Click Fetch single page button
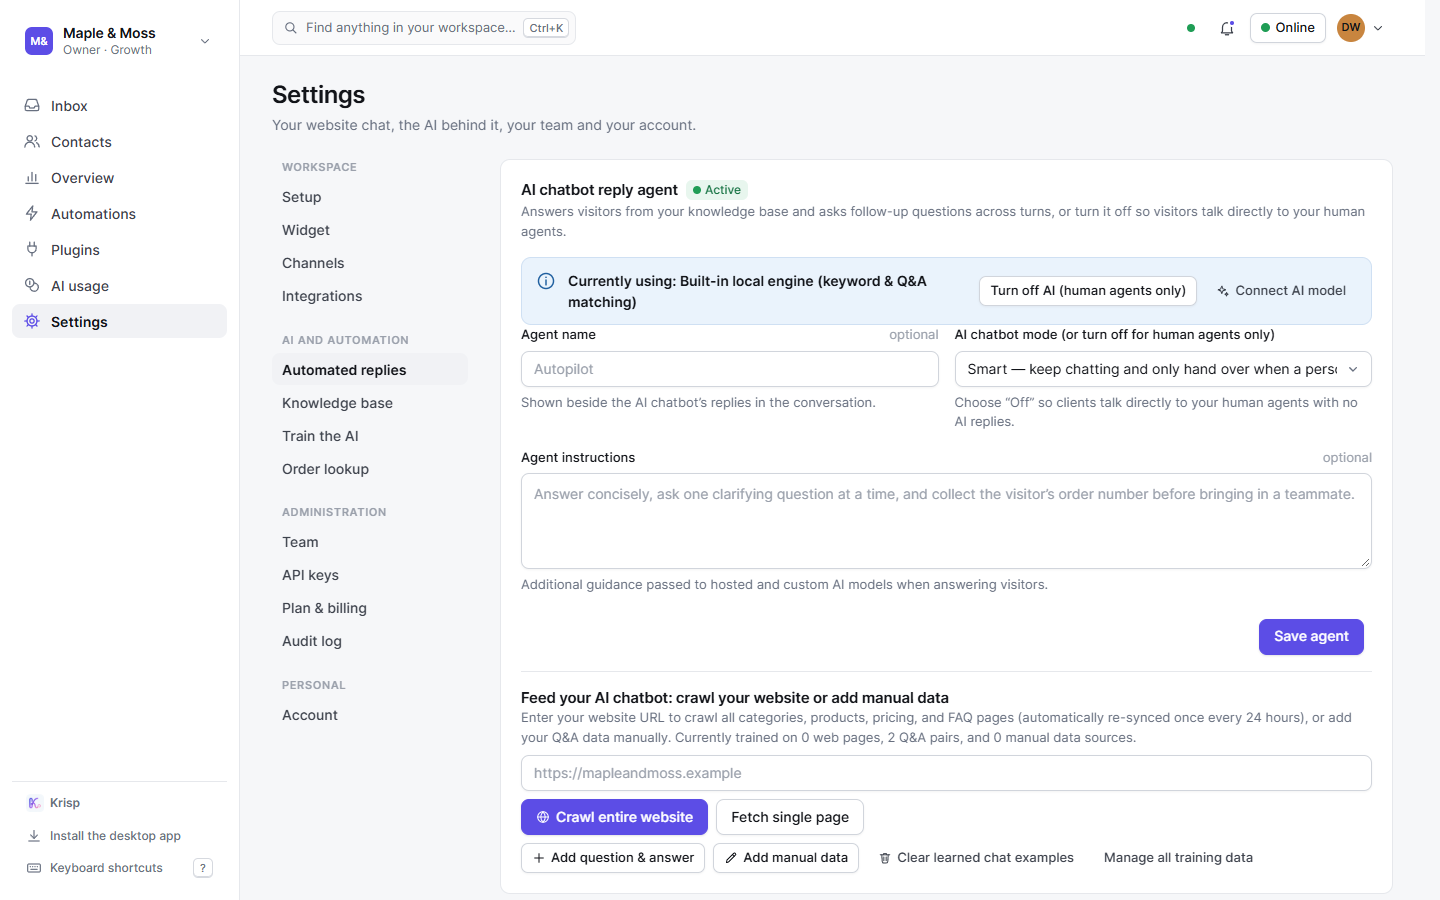This screenshot has width=1440, height=900. pyautogui.click(x=790, y=817)
